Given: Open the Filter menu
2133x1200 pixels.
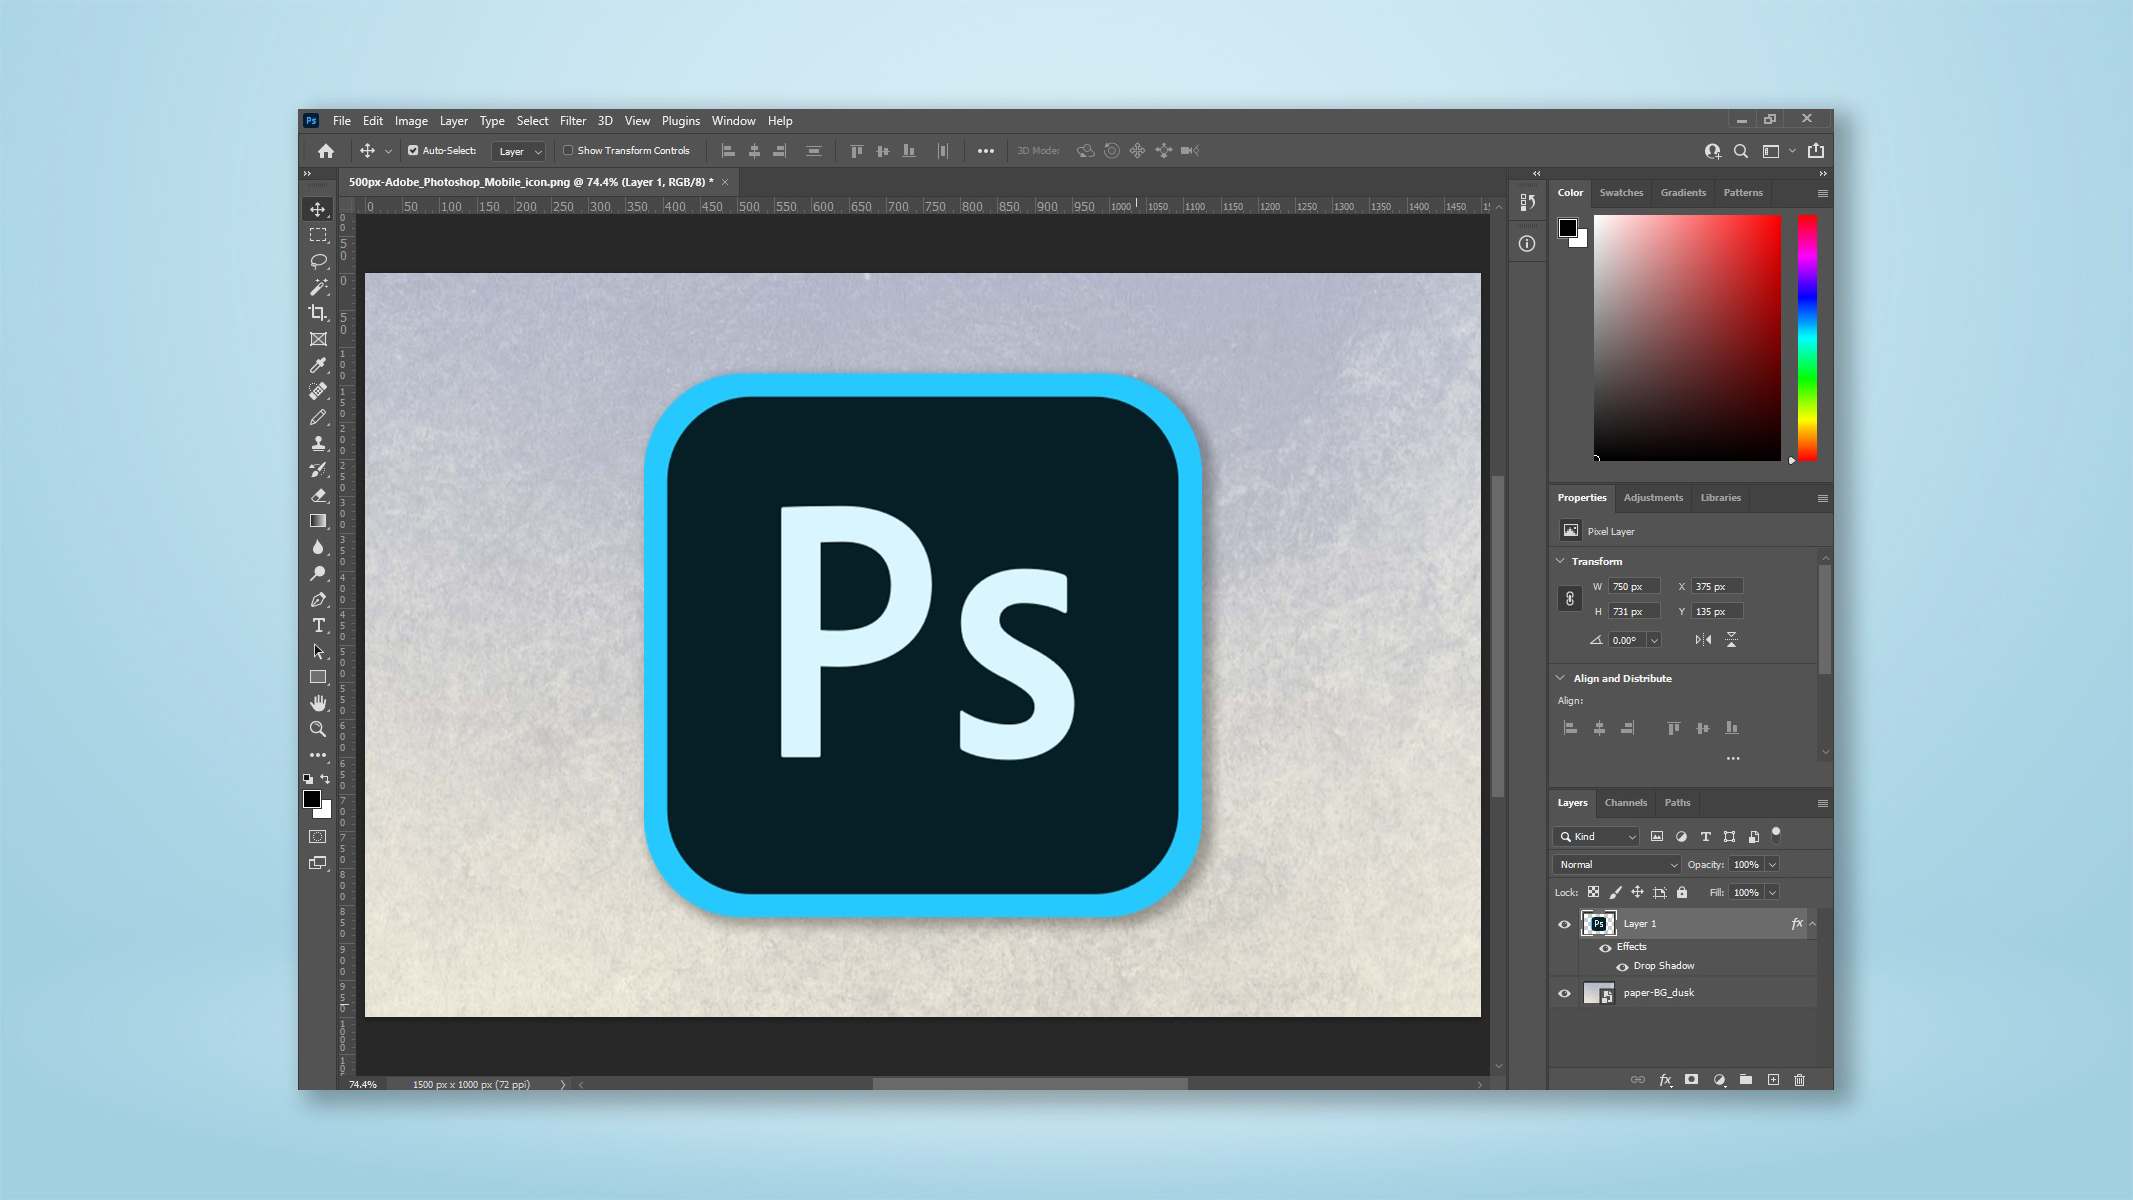Looking at the screenshot, I should coord(573,120).
